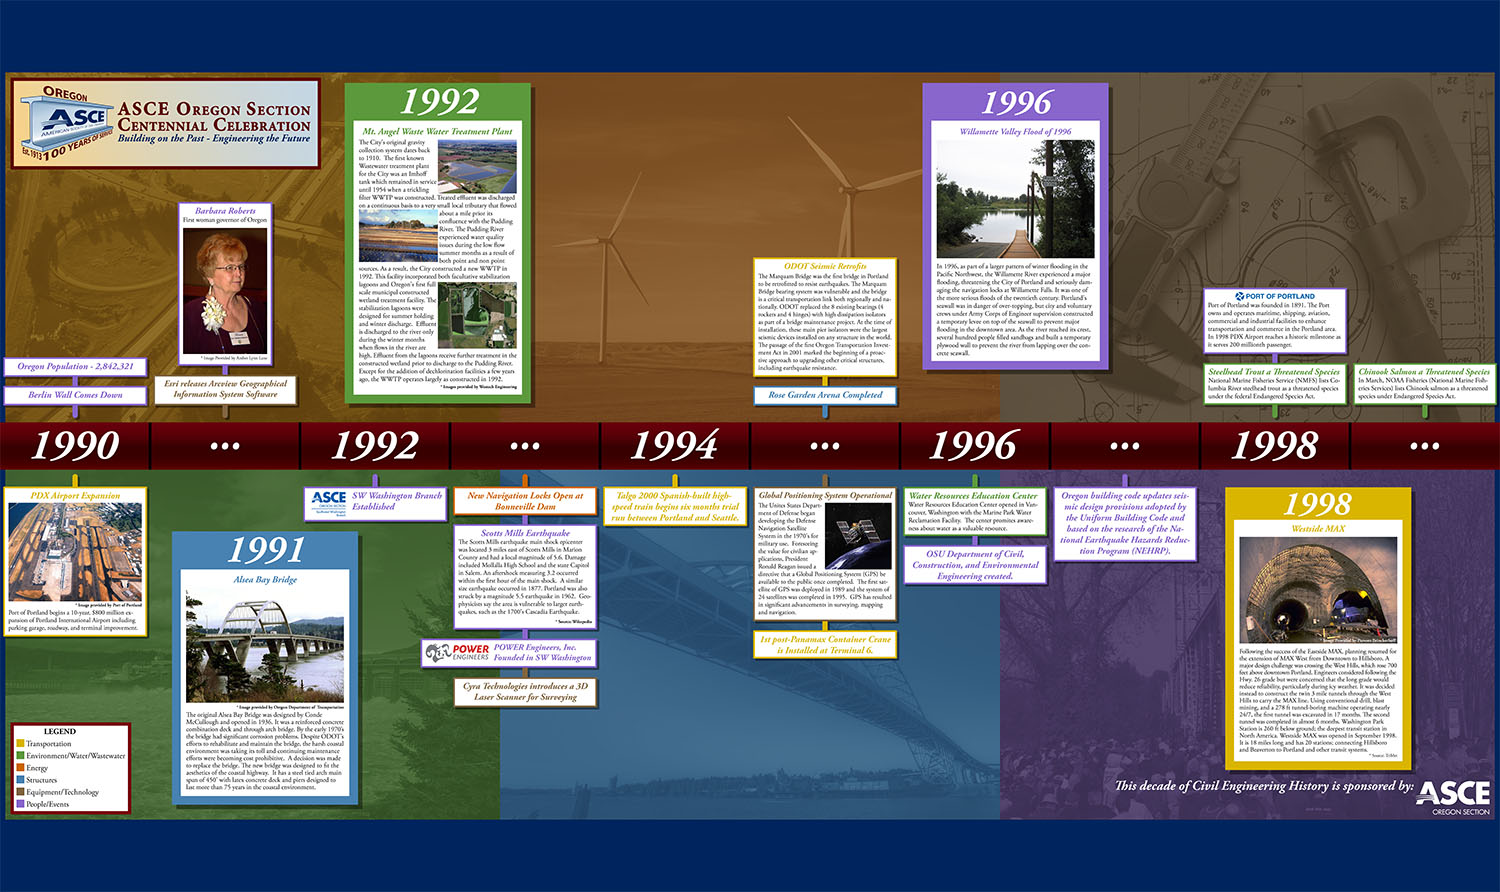
Task: Click "POWER Engineers, Inc. Founded in SW Washington"
Action: [541, 653]
